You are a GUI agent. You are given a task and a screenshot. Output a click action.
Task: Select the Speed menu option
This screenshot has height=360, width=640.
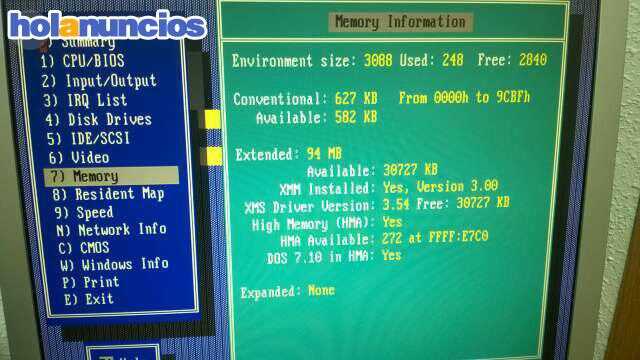[84, 212]
